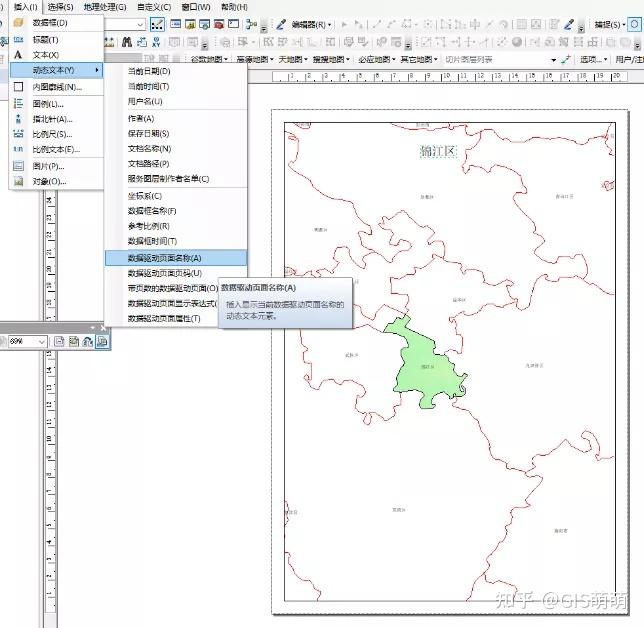This screenshot has height=628, width=644.
Task: Click the Go To XY icon
Action: [156, 41]
